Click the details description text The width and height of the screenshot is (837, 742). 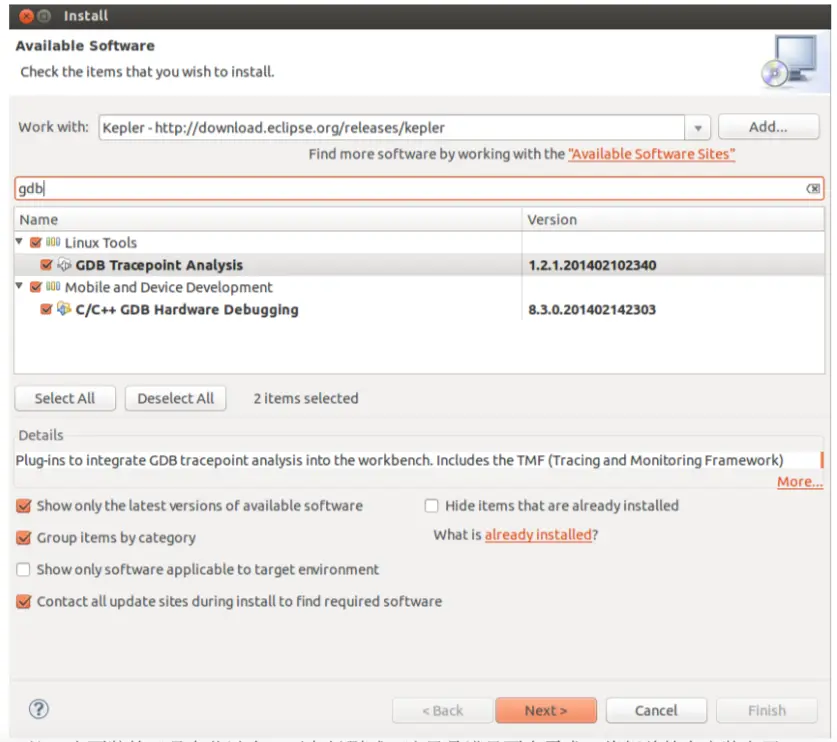coord(399,460)
